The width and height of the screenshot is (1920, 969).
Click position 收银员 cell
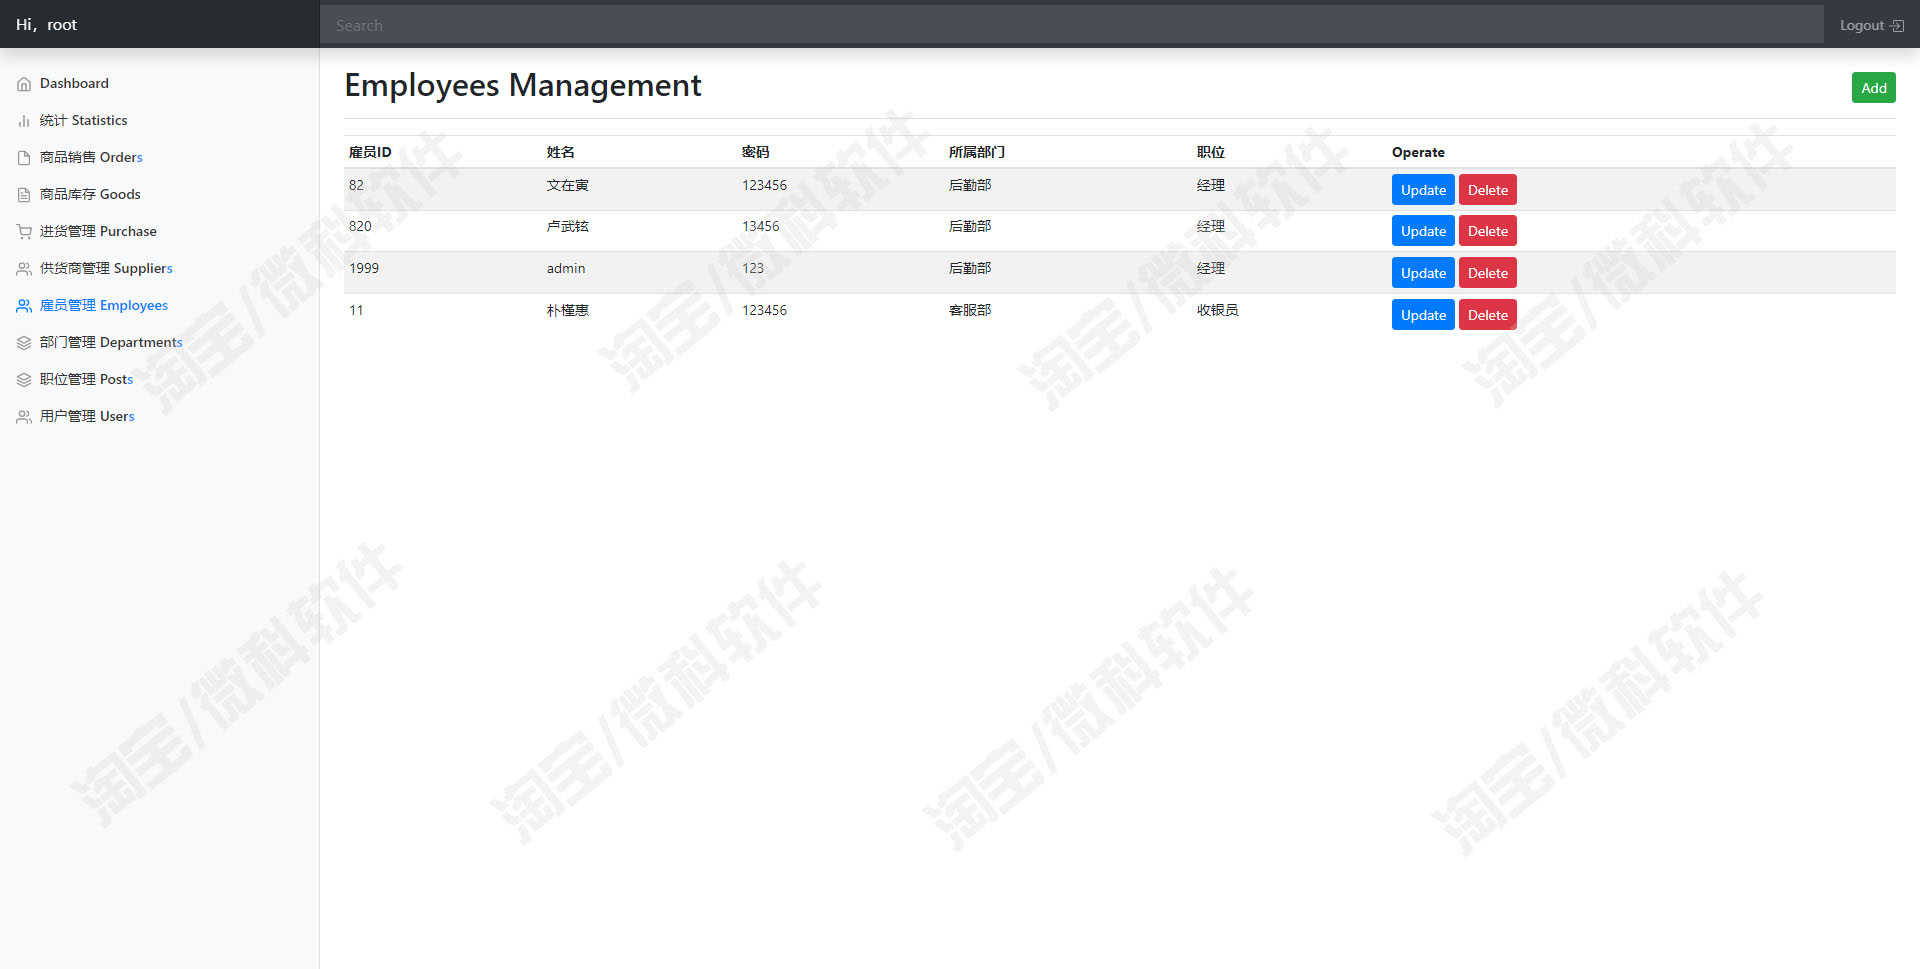coord(1217,311)
